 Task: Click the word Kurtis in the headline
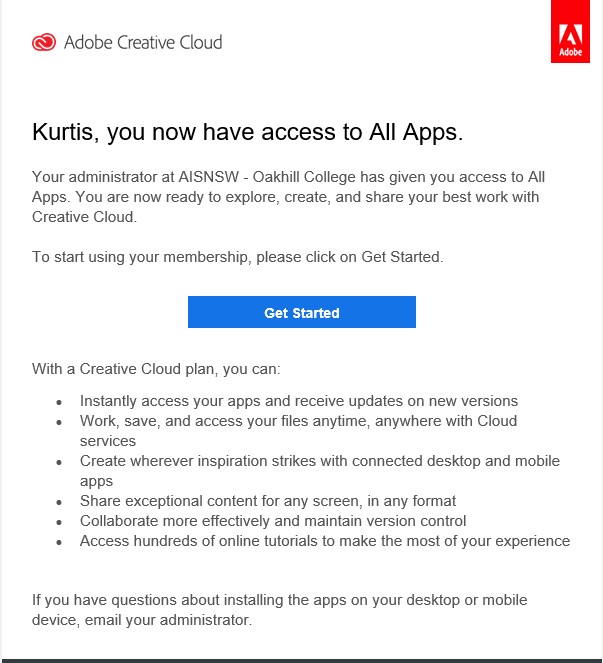(63, 132)
